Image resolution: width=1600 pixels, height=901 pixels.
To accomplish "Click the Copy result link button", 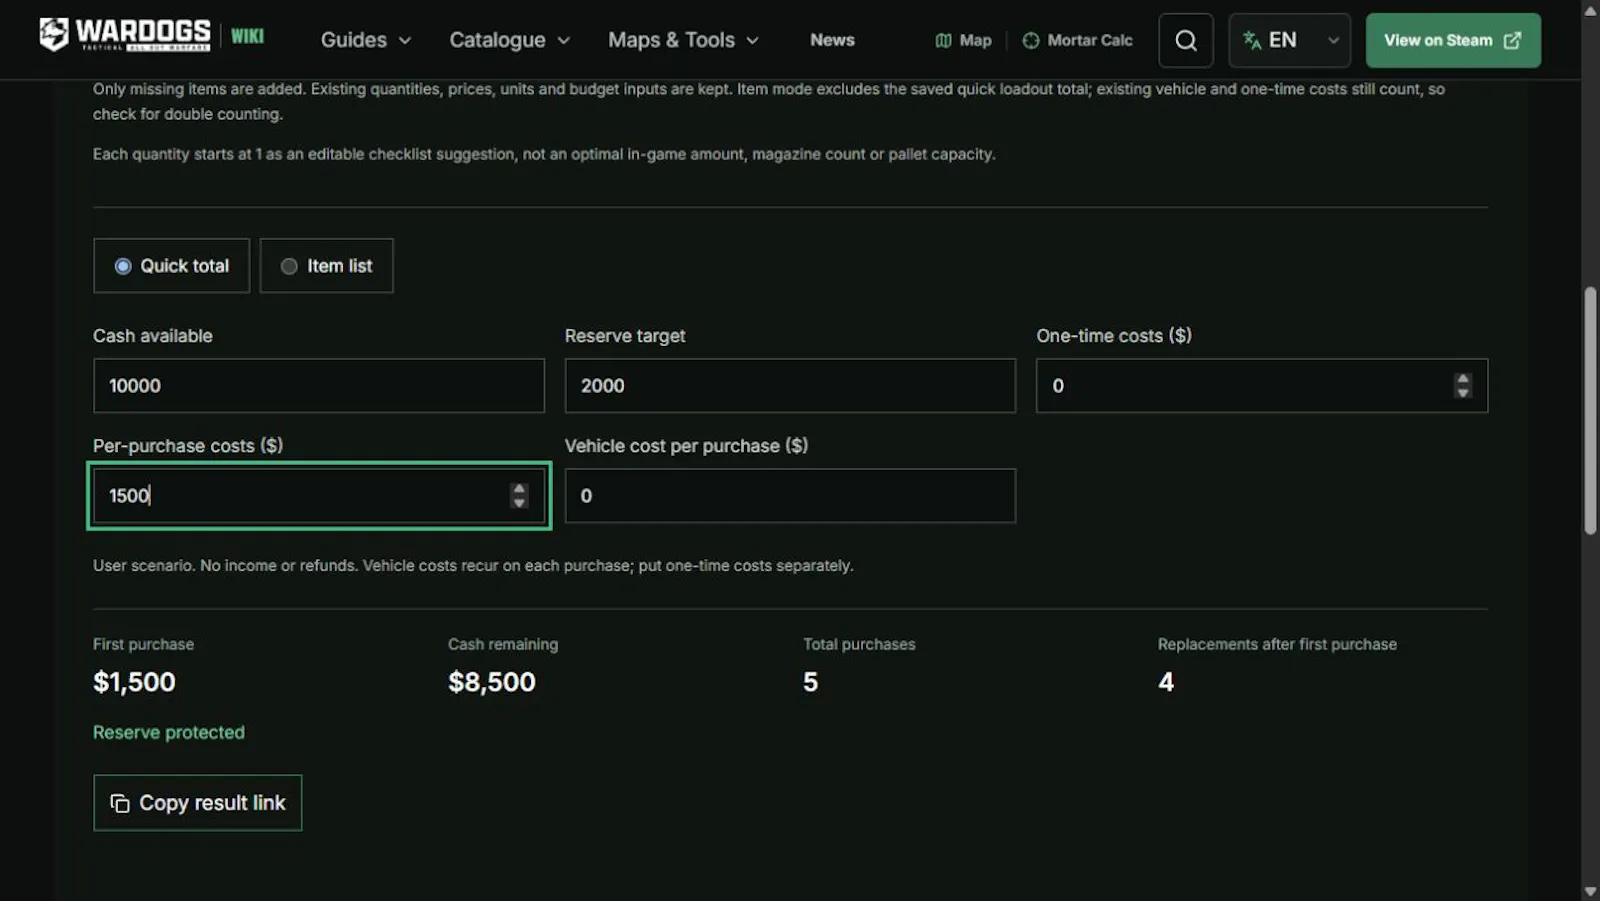I will 198,803.
